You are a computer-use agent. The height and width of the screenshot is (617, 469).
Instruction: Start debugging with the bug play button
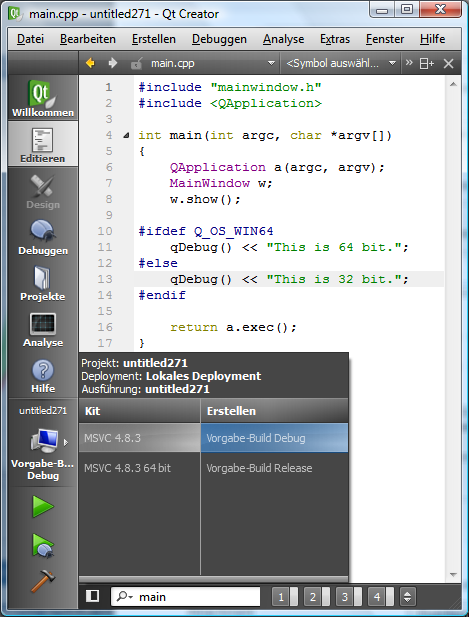click(42, 545)
